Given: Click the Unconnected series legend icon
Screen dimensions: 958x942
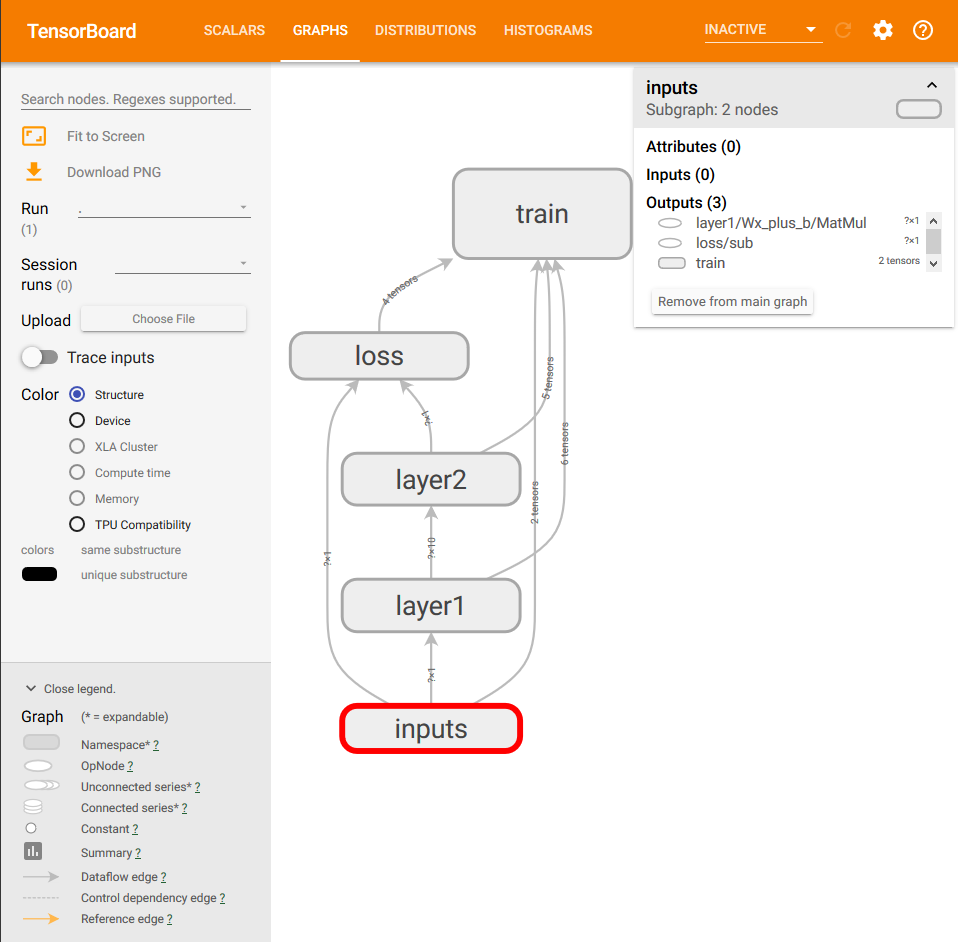Looking at the screenshot, I should (x=42, y=785).
